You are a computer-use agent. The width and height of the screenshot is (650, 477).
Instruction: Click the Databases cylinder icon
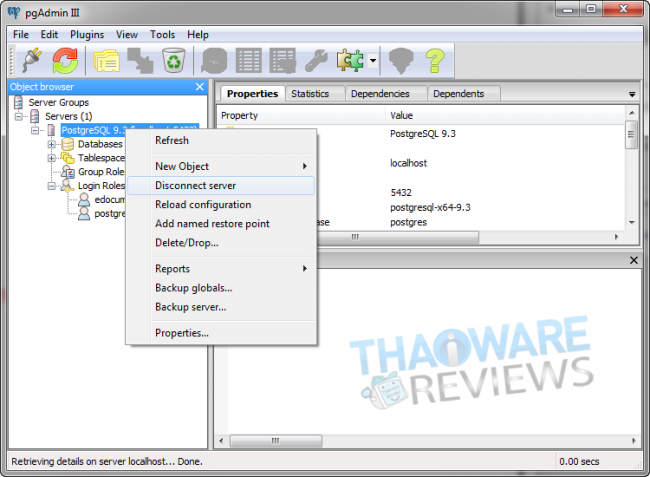68,144
